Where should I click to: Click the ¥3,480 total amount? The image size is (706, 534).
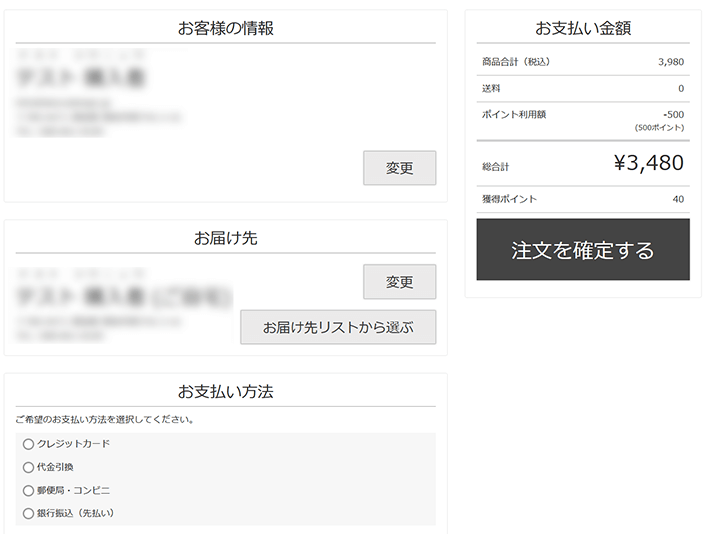[x=649, y=163]
